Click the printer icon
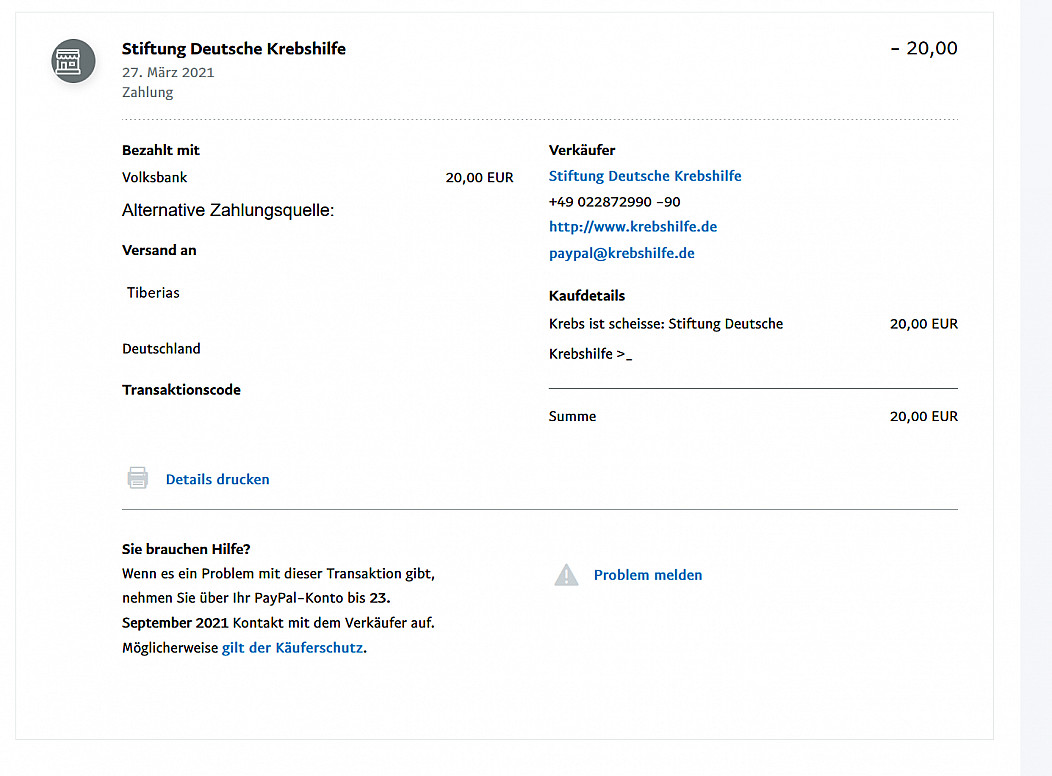The height and width of the screenshot is (776, 1052). click(138, 478)
